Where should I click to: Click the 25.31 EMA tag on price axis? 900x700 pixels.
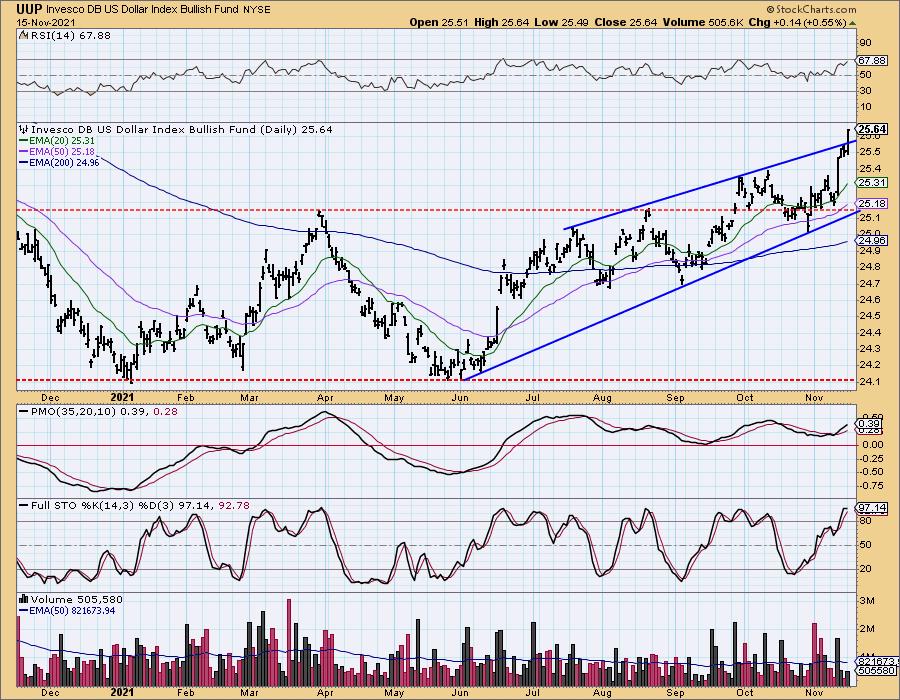(x=872, y=182)
